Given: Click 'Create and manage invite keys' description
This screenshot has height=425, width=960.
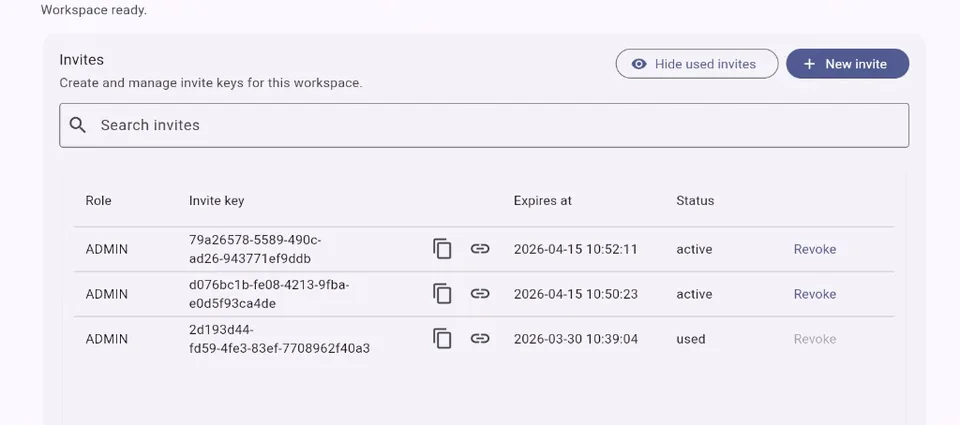Looking at the screenshot, I should [x=211, y=83].
